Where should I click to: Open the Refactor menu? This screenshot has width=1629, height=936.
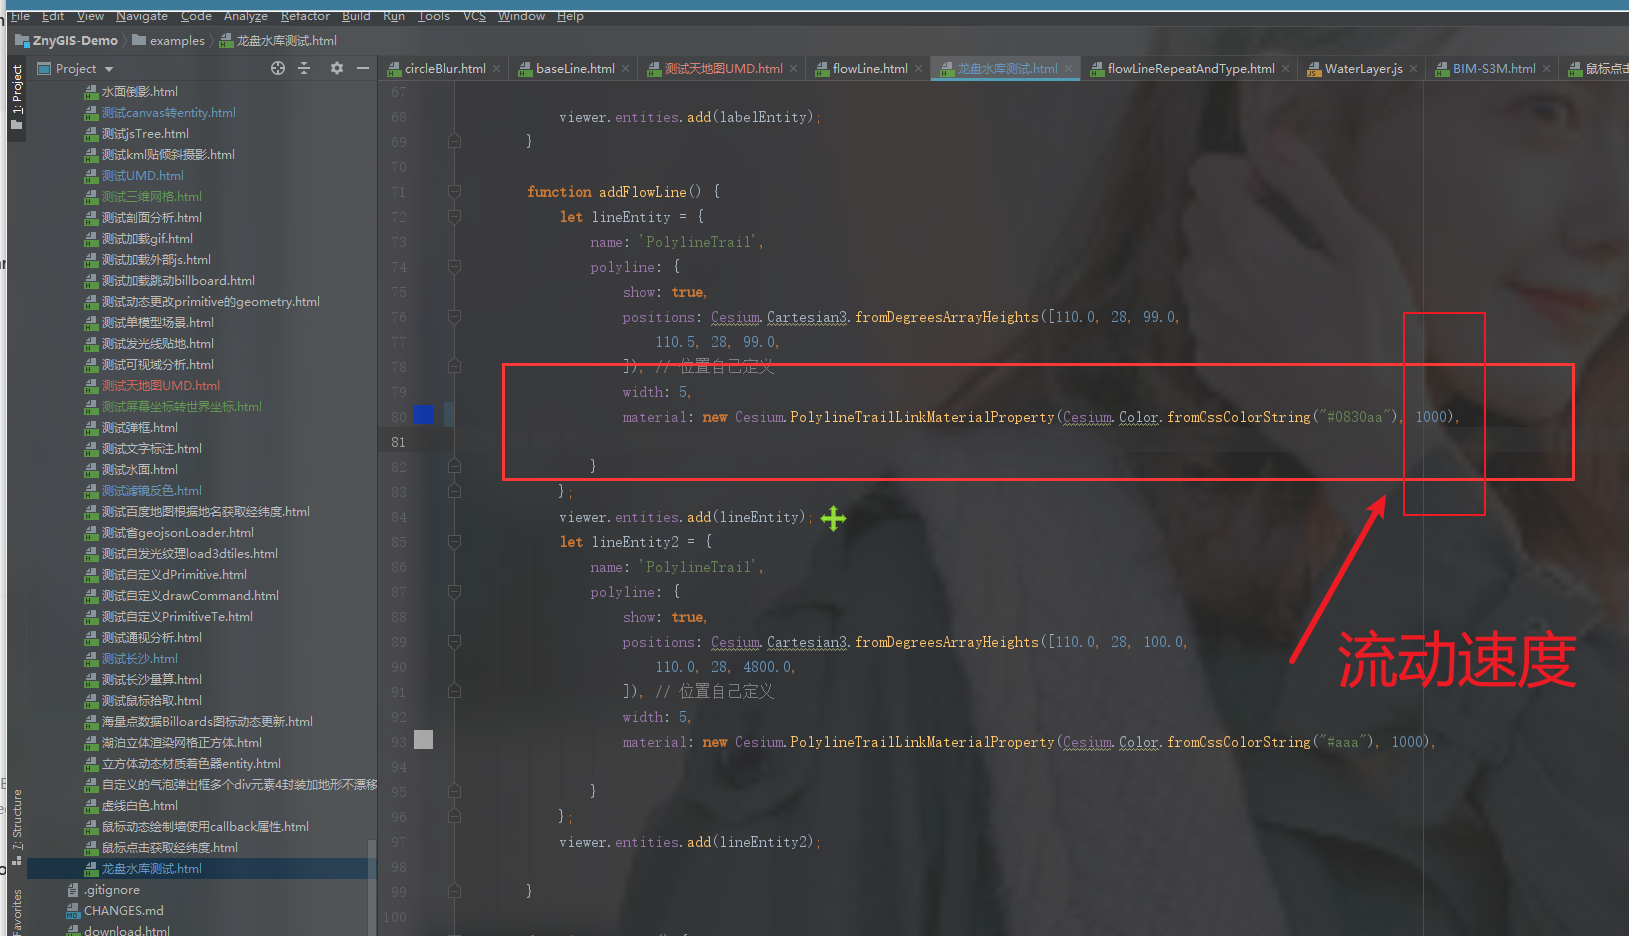(305, 16)
